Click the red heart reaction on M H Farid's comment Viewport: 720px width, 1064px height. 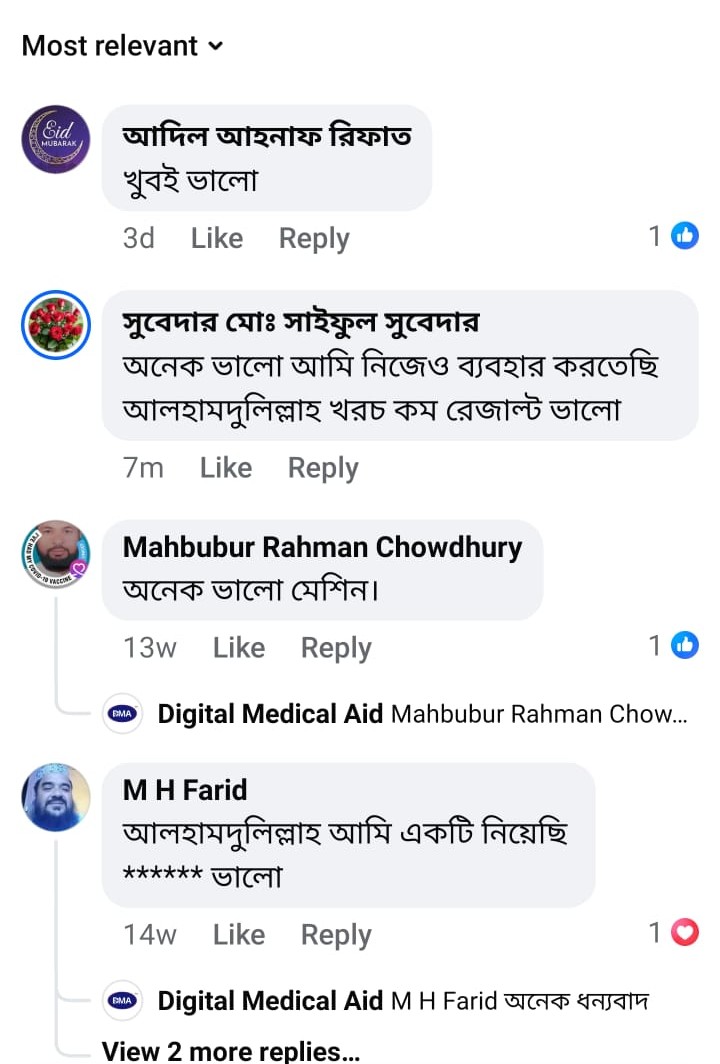point(685,933)
